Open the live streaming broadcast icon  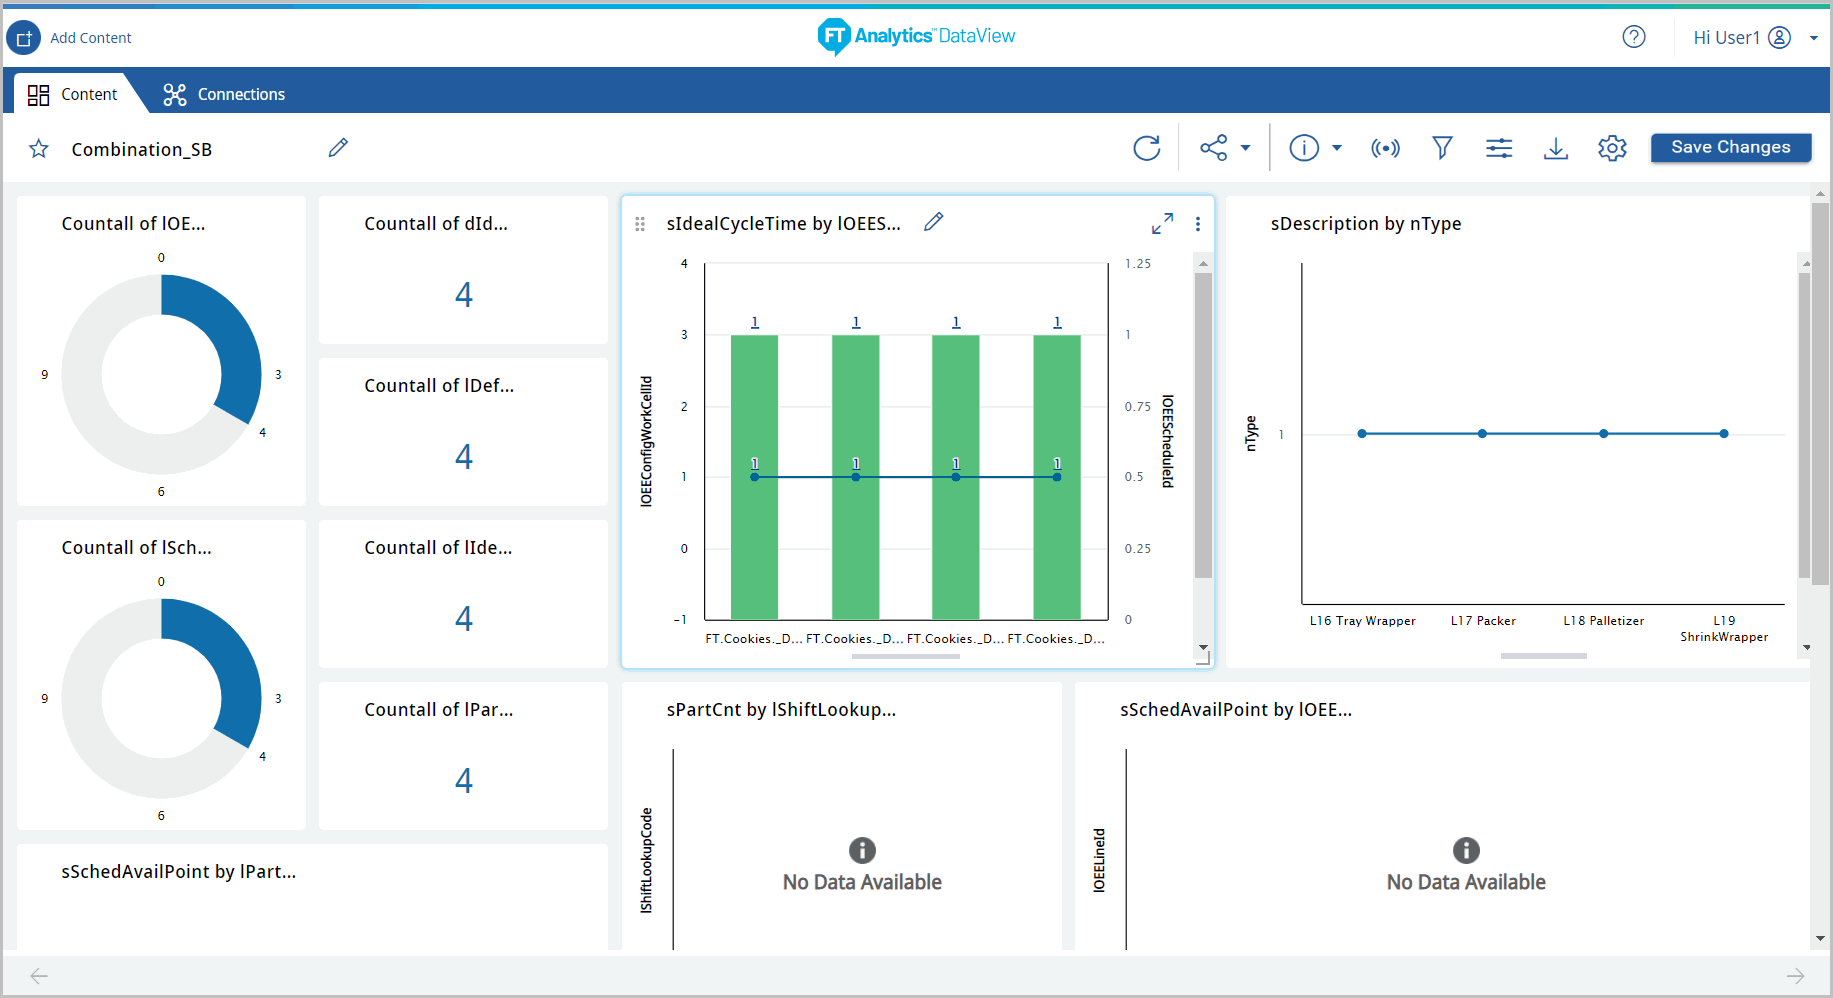coord(1385,148)
